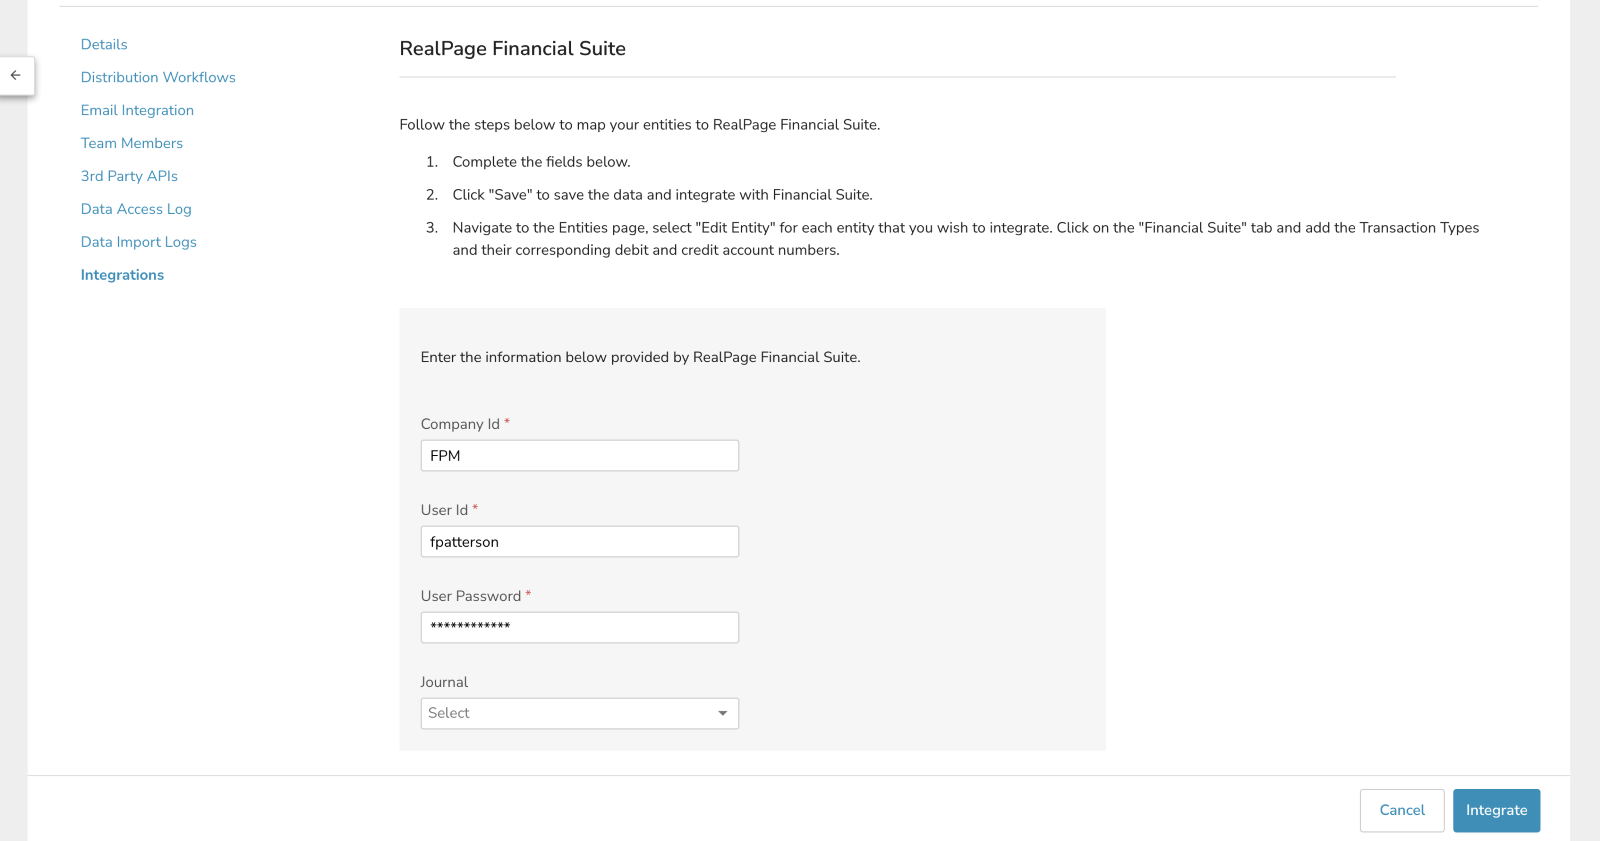Click the Company Id input field

(579, 456)
